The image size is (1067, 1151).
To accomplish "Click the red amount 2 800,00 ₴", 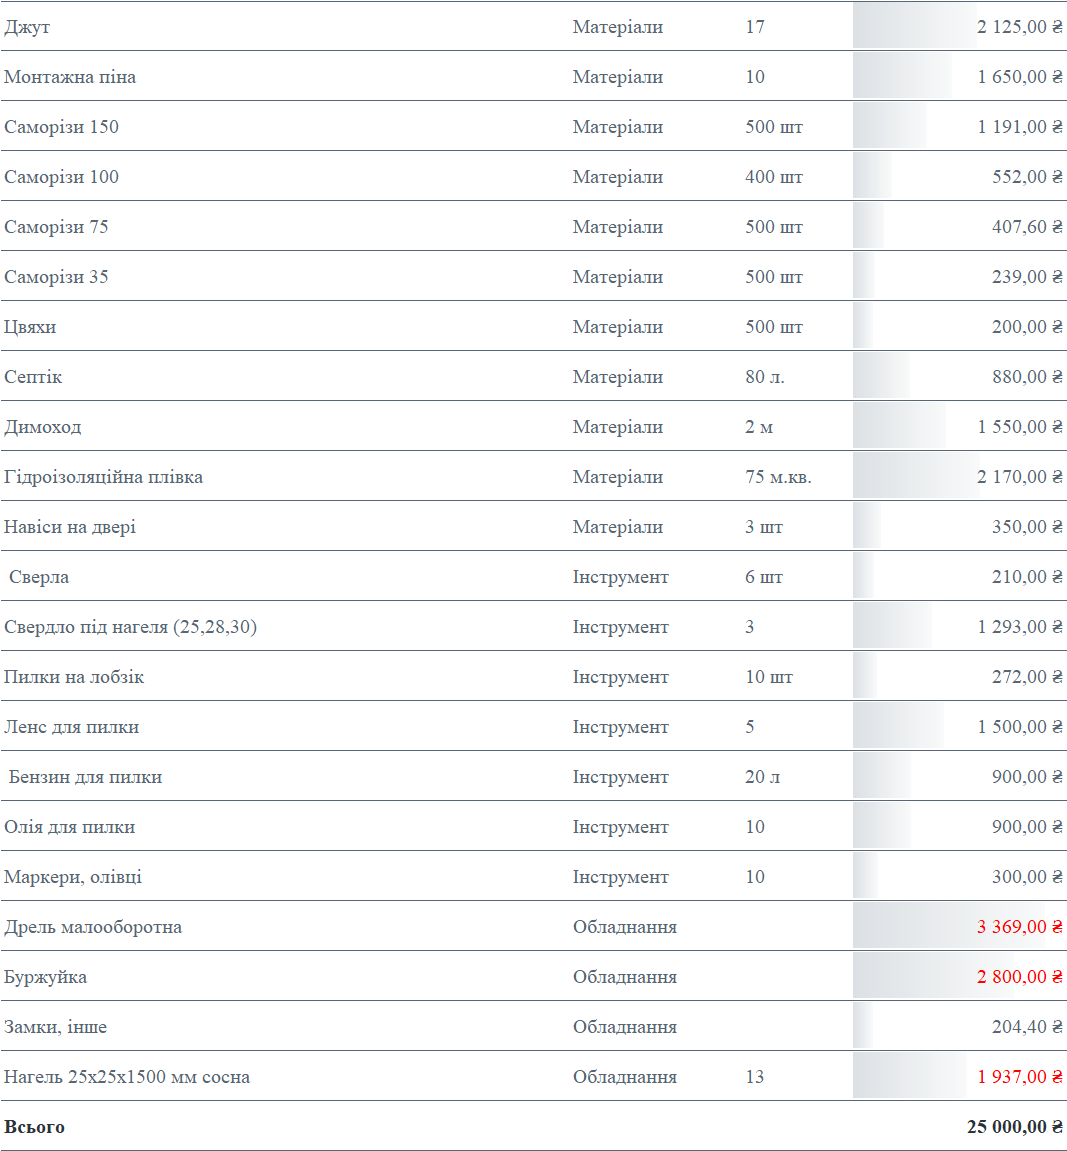I will click(1019, 977).
